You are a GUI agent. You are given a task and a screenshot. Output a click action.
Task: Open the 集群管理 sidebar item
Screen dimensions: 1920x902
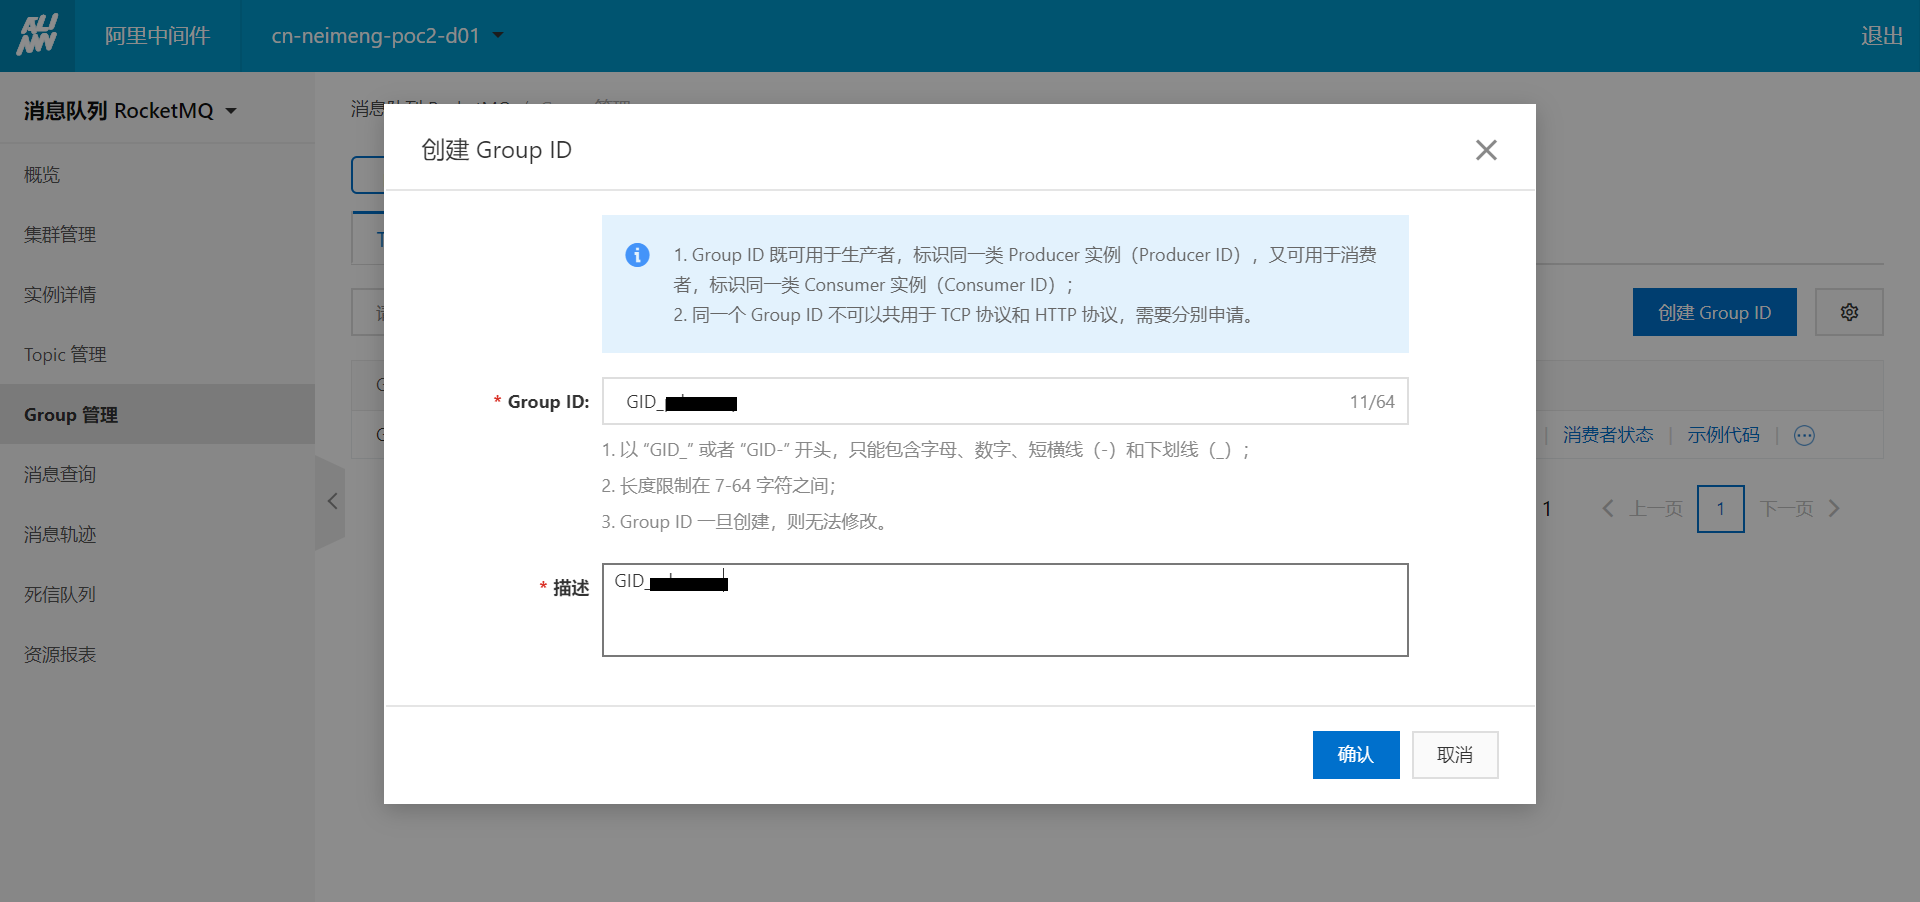pos(157,235)
